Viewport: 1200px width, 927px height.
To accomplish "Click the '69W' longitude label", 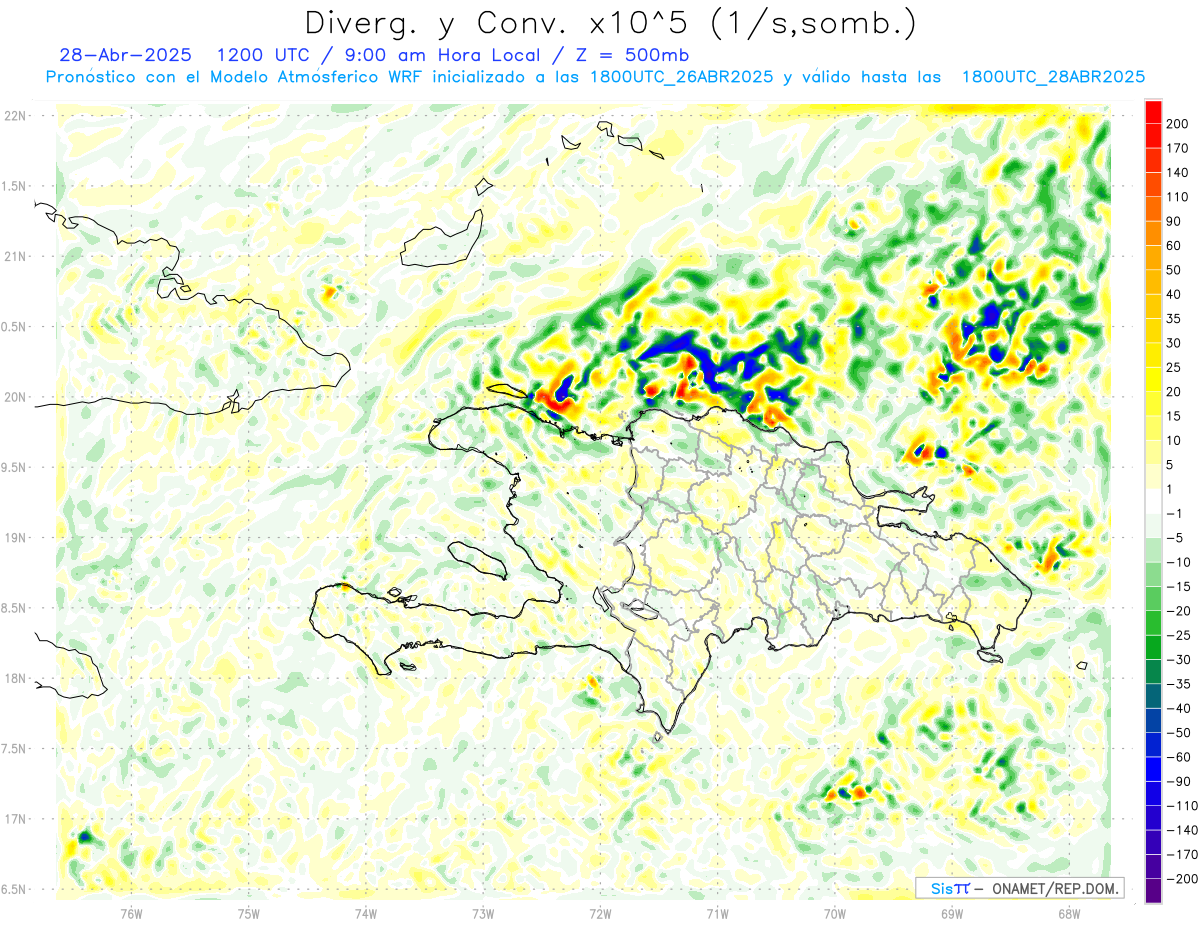I will point(952,913).
